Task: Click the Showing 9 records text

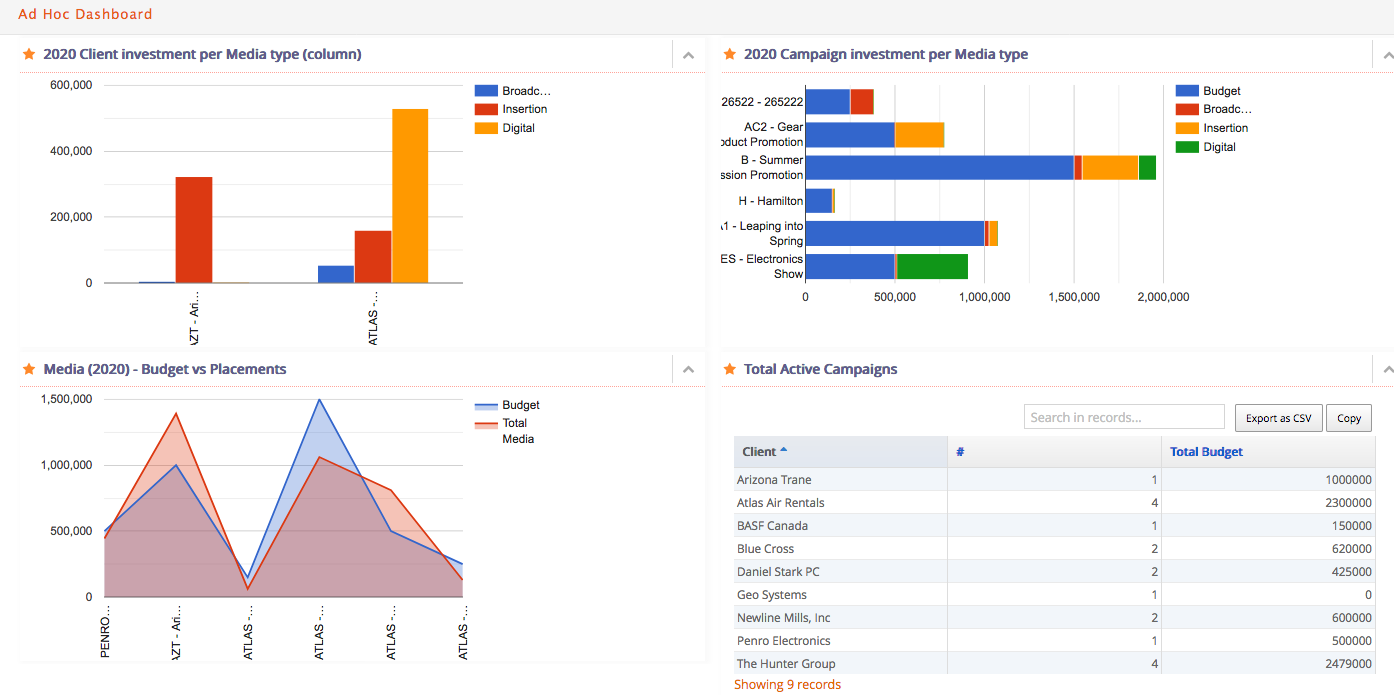Action: [787, 685]
